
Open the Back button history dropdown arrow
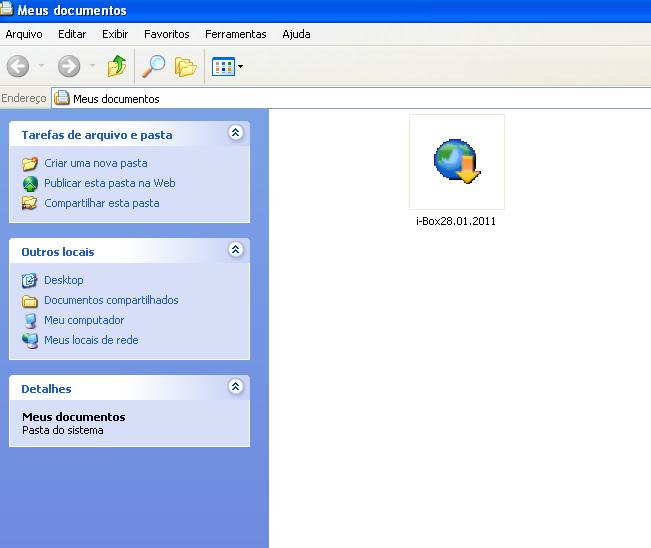point(41,66)
